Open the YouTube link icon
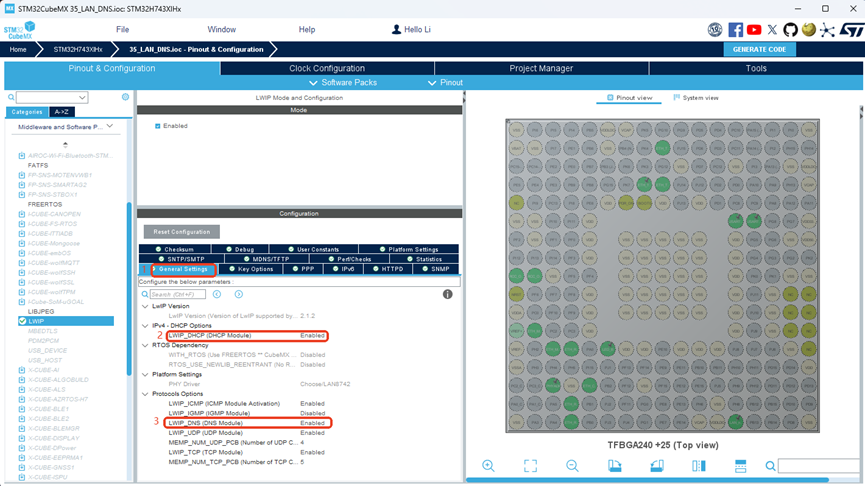This screenshot has height=486, width=865. (754, 30)
